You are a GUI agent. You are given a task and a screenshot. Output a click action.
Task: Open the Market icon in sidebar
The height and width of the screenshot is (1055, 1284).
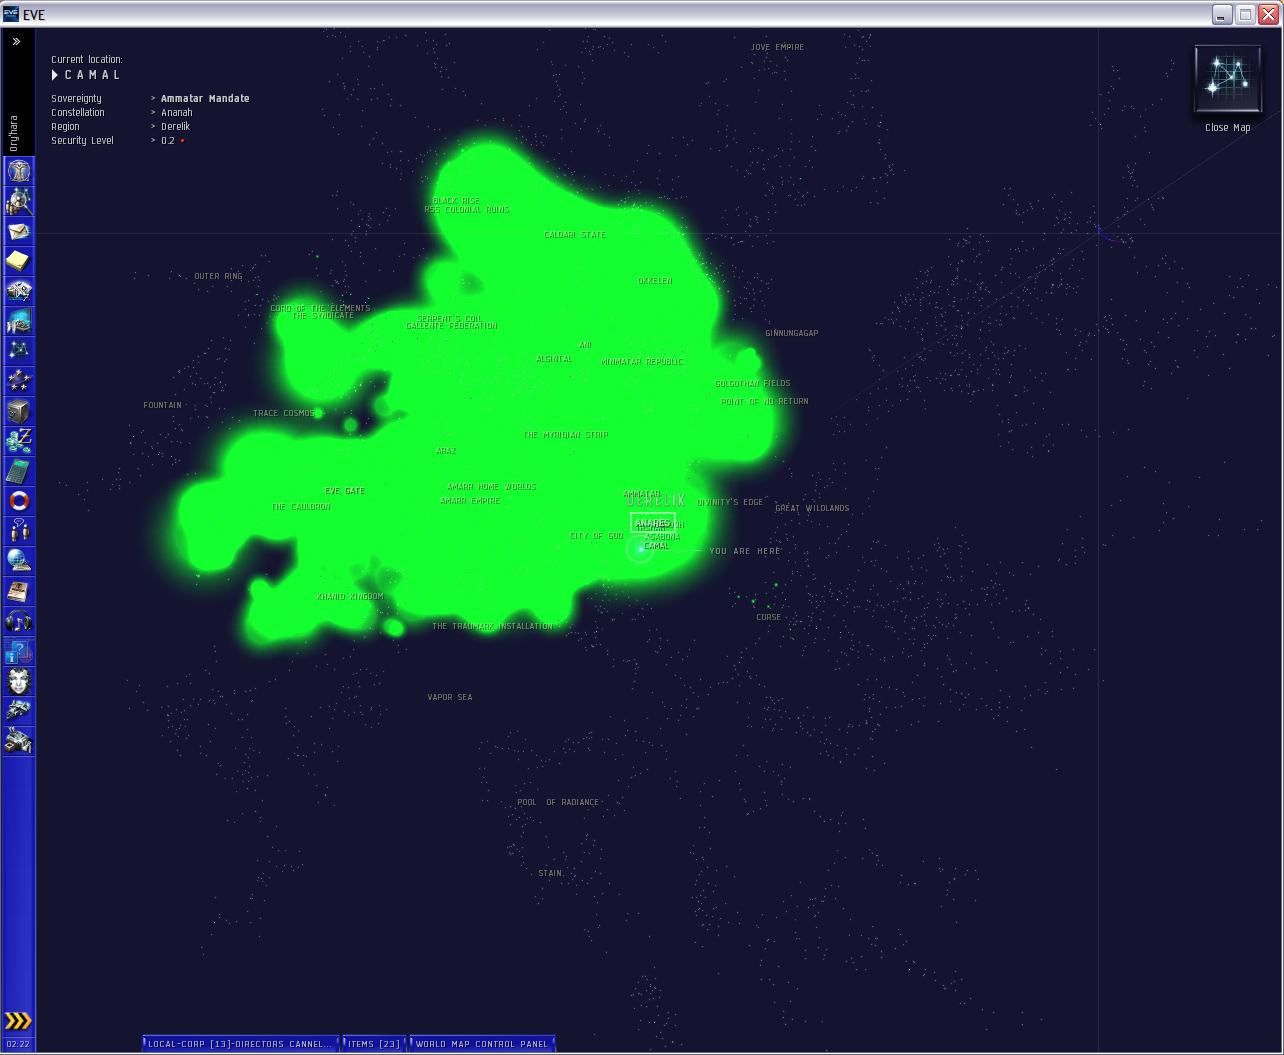[x=18, y=321]
